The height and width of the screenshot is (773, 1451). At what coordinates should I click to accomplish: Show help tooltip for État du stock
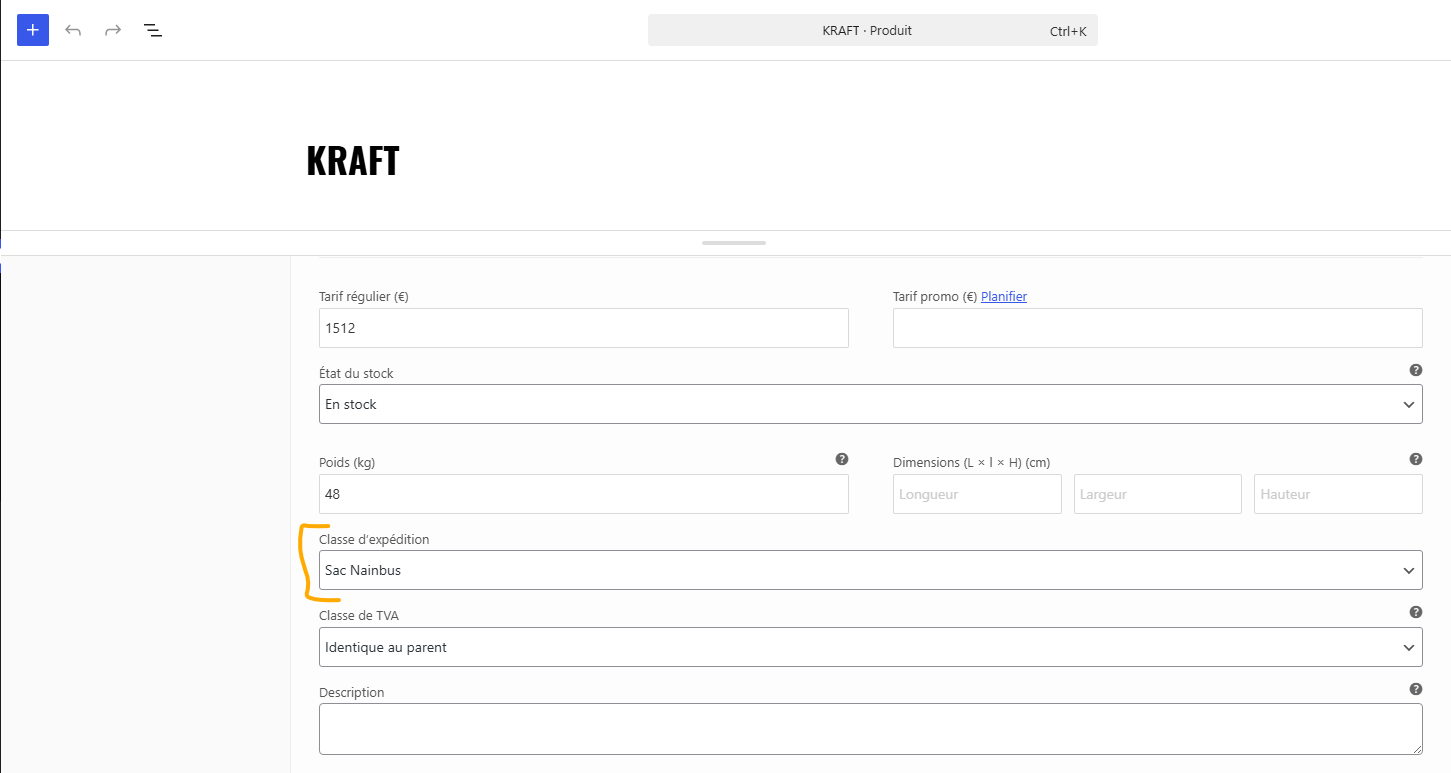click(x=1416, y=370)
